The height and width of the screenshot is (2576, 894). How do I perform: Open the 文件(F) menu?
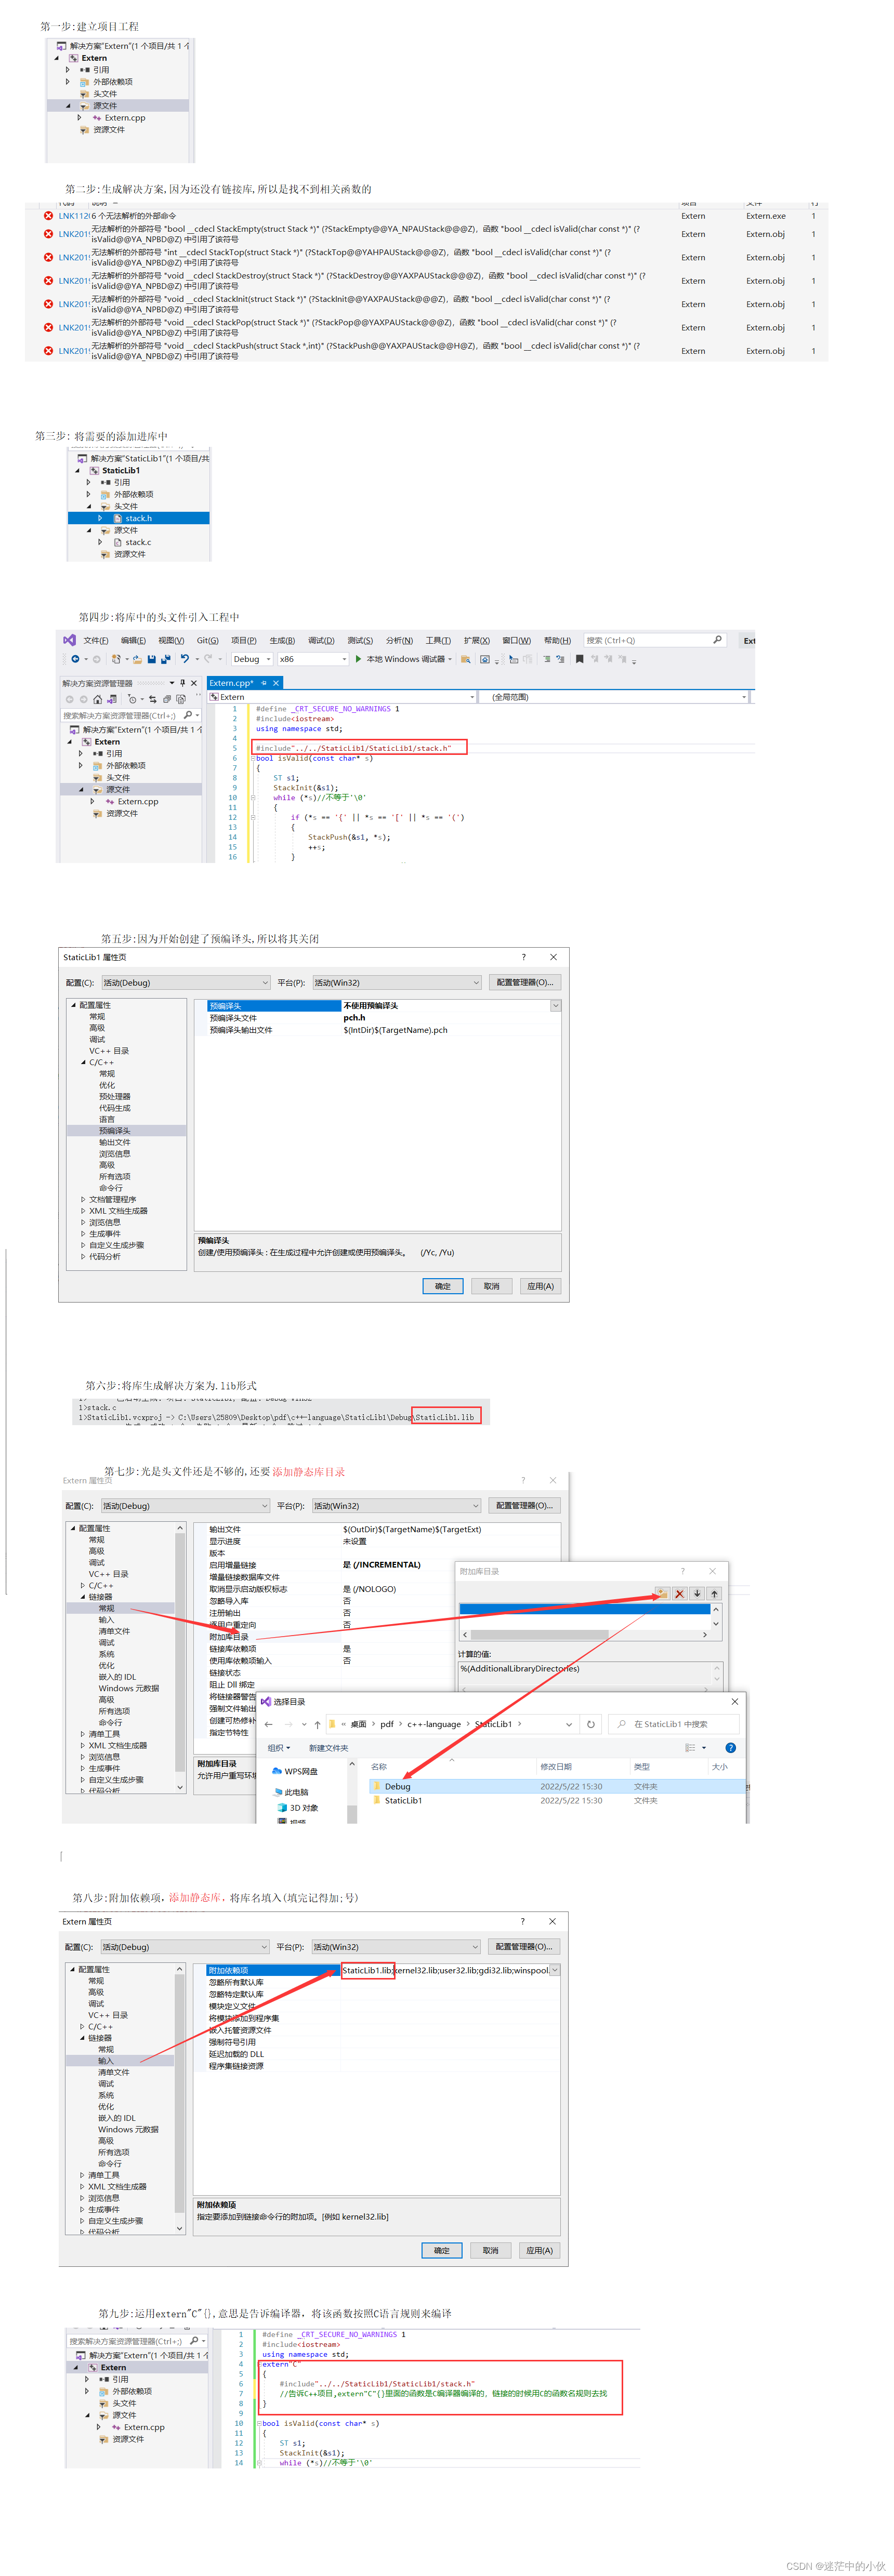tap(96, 640)
